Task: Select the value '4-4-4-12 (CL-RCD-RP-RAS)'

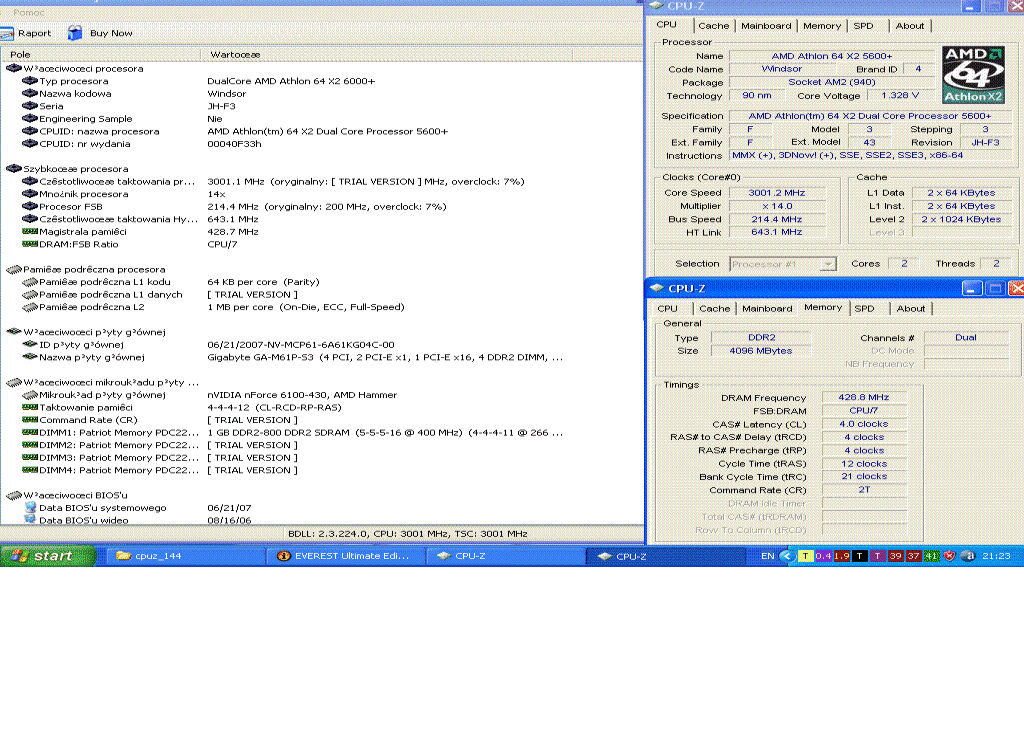Action: tap(274, 407)
